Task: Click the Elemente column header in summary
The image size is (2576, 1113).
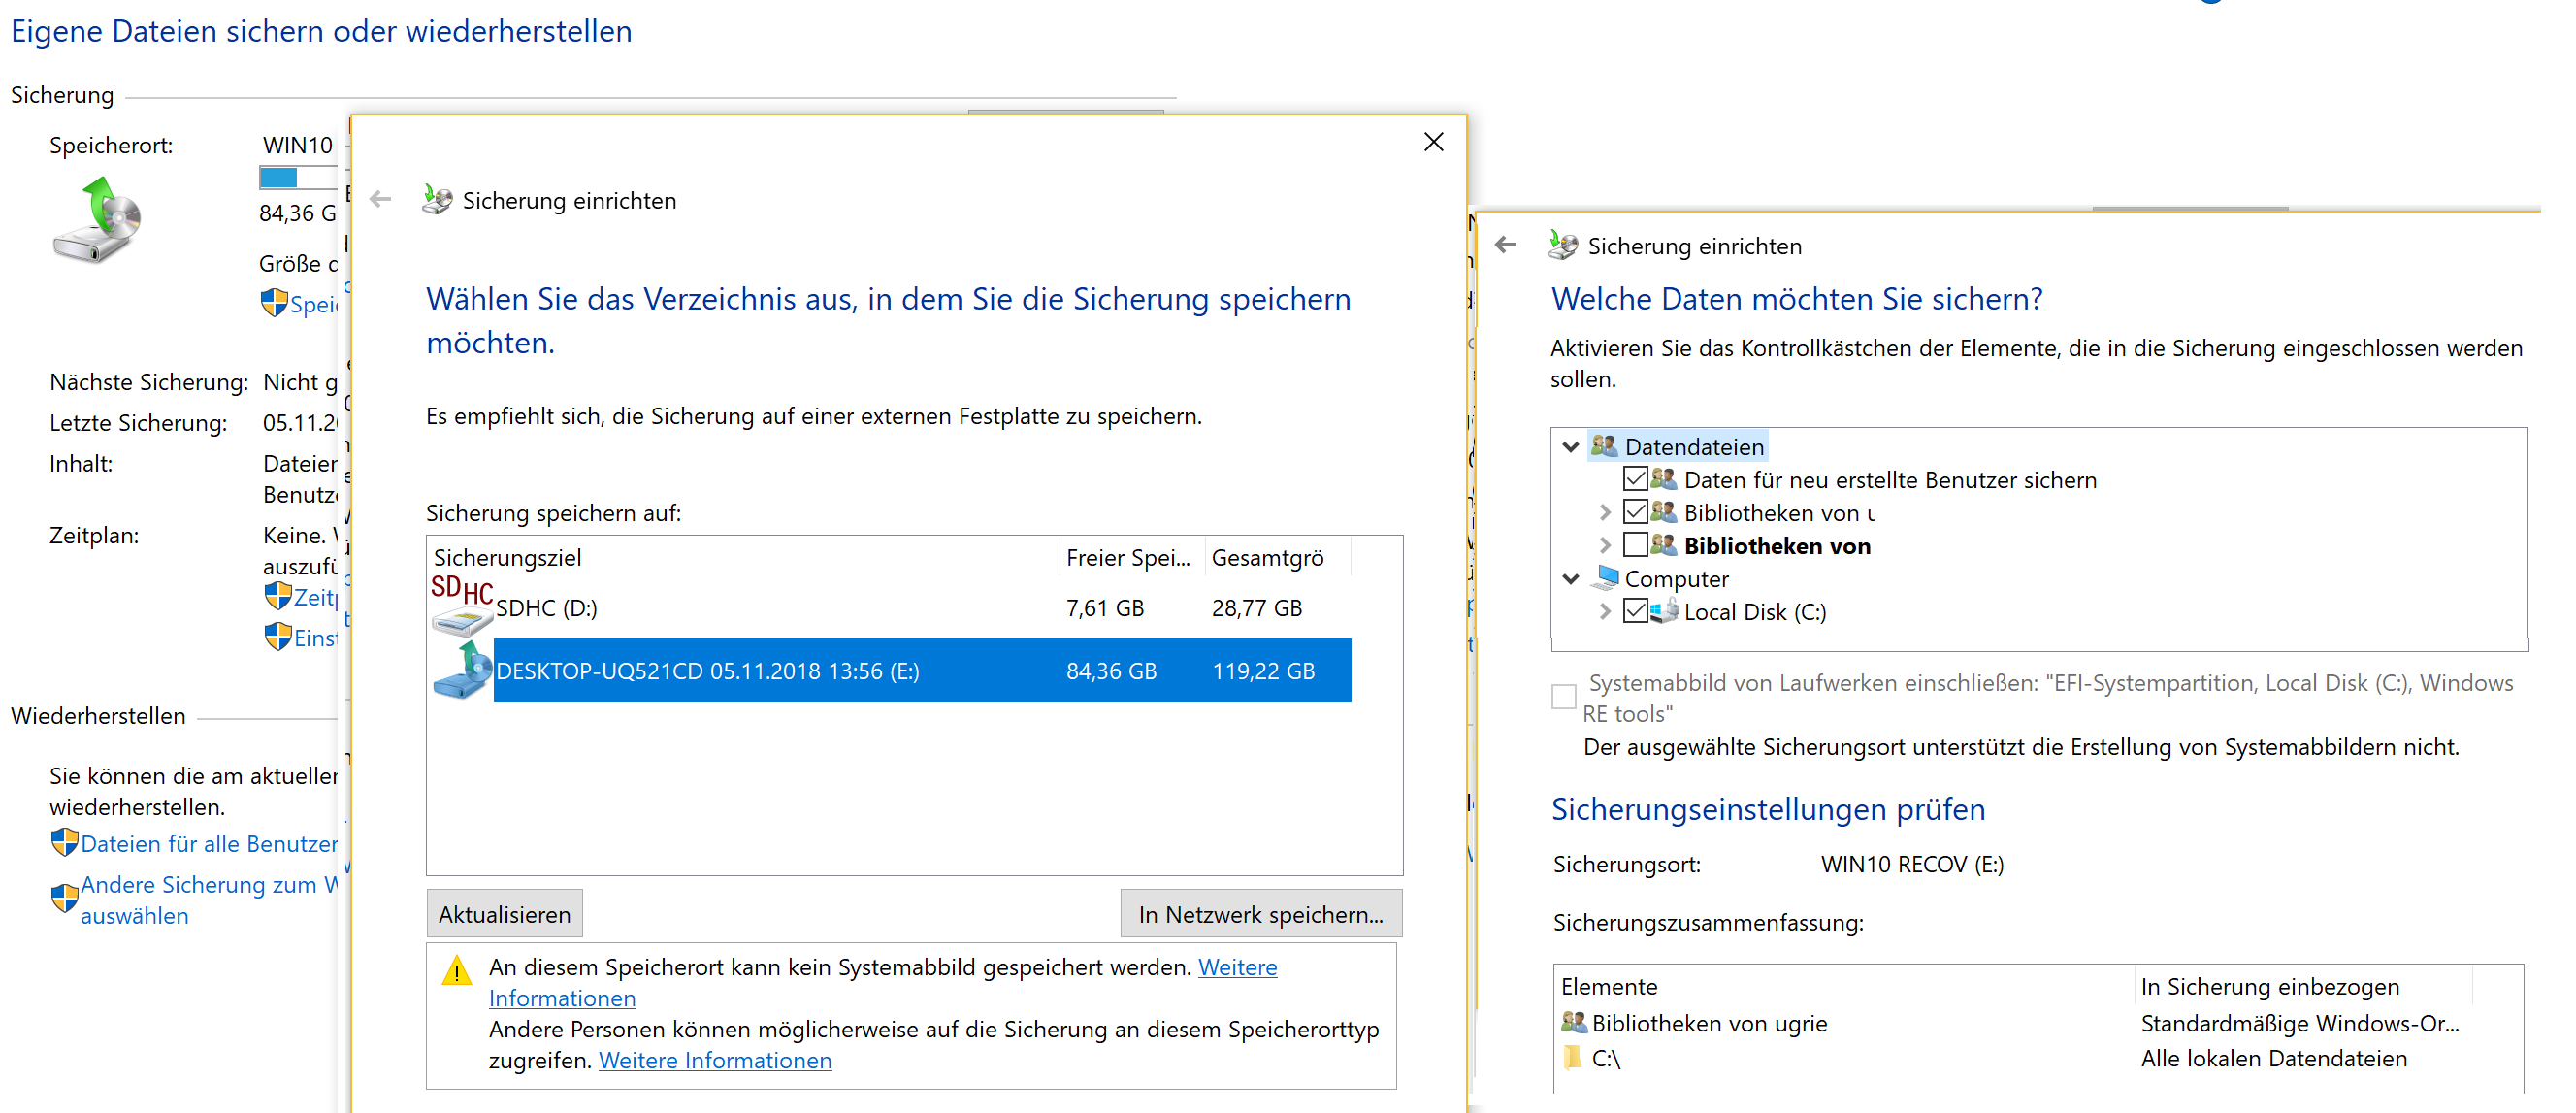Action: click(1843, 986)
